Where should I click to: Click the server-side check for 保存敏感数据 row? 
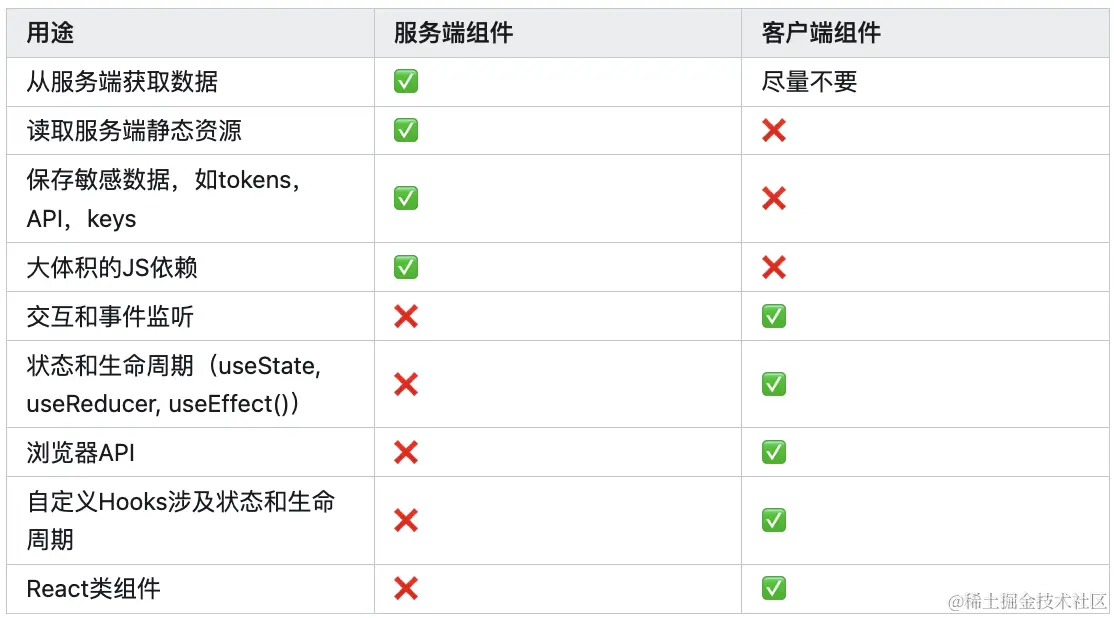(406, 198)
